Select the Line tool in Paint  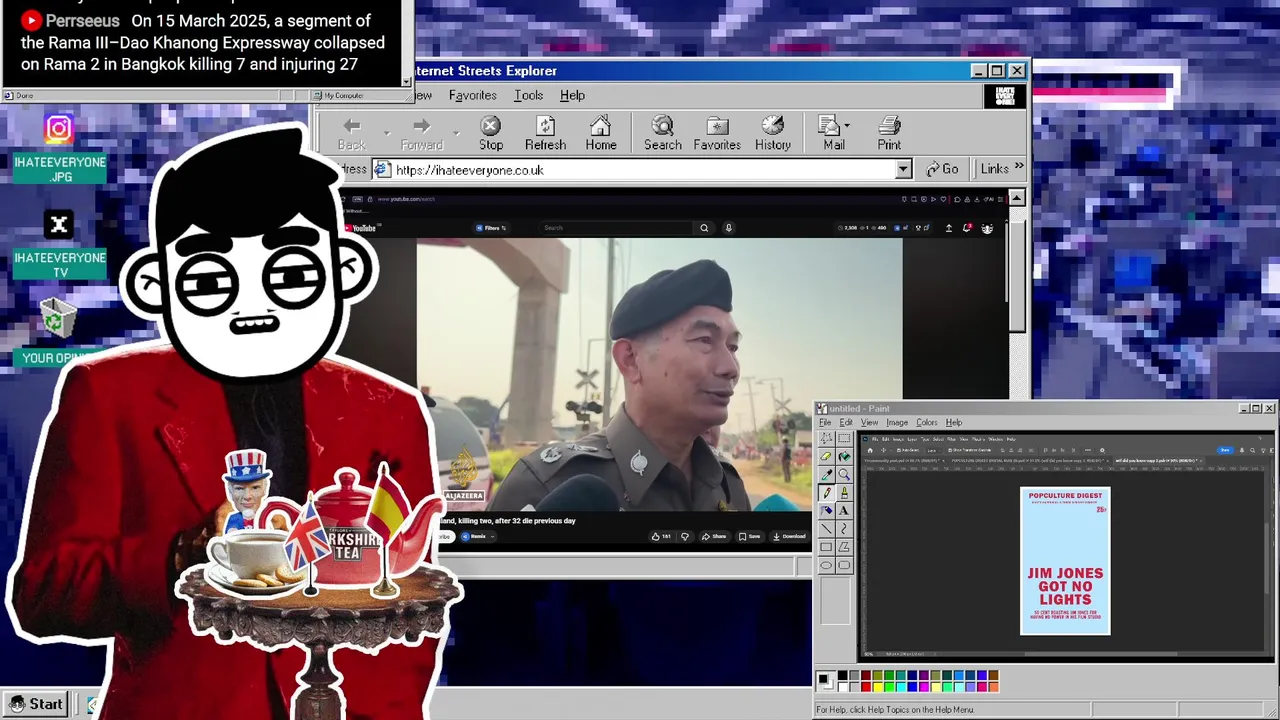tap(825, 528)
